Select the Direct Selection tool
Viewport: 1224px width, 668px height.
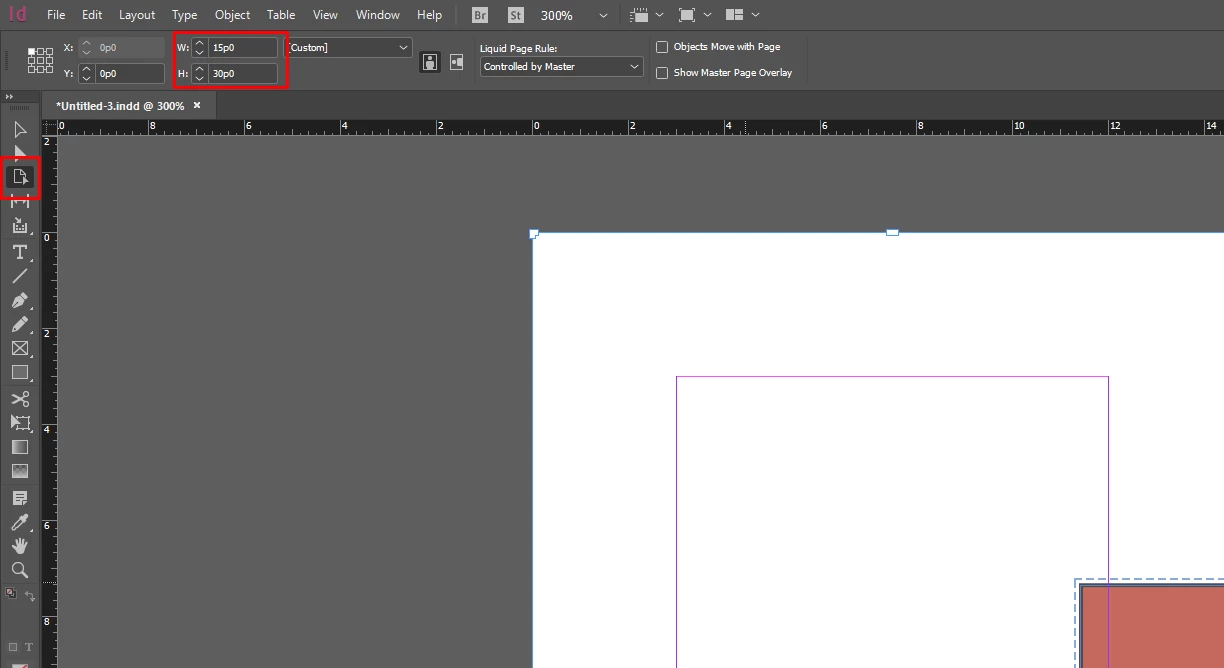(x=20, y=152)
